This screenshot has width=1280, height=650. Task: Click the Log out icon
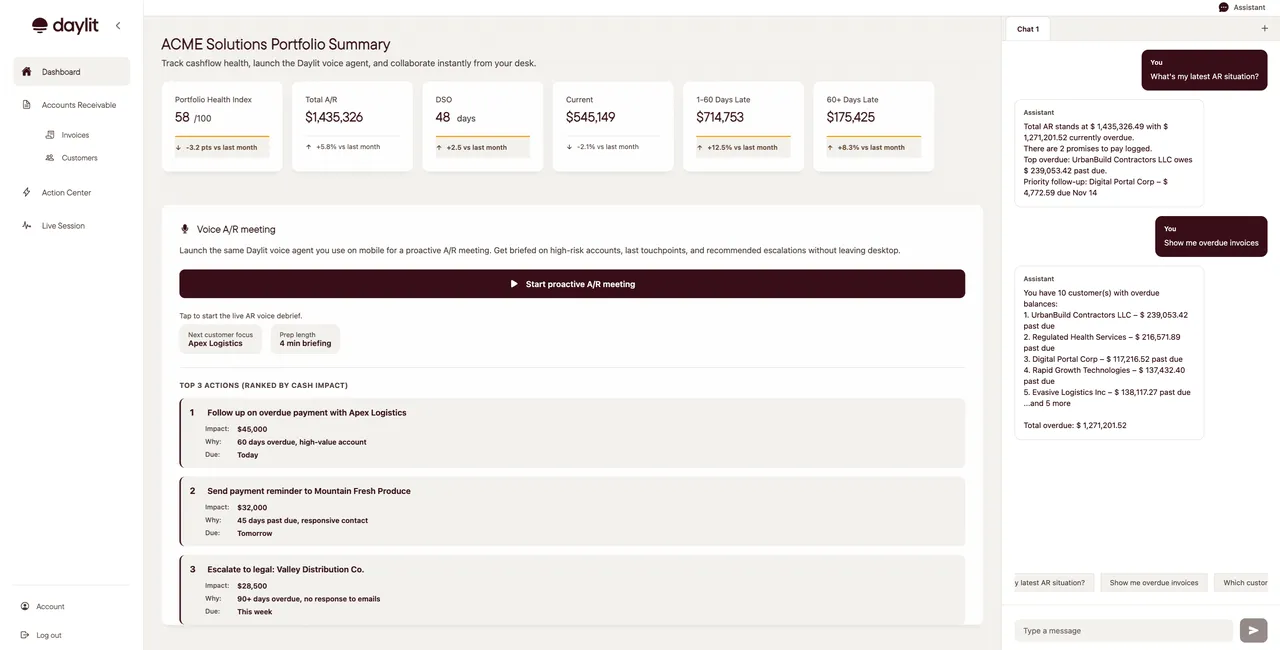tap(25, 635)
